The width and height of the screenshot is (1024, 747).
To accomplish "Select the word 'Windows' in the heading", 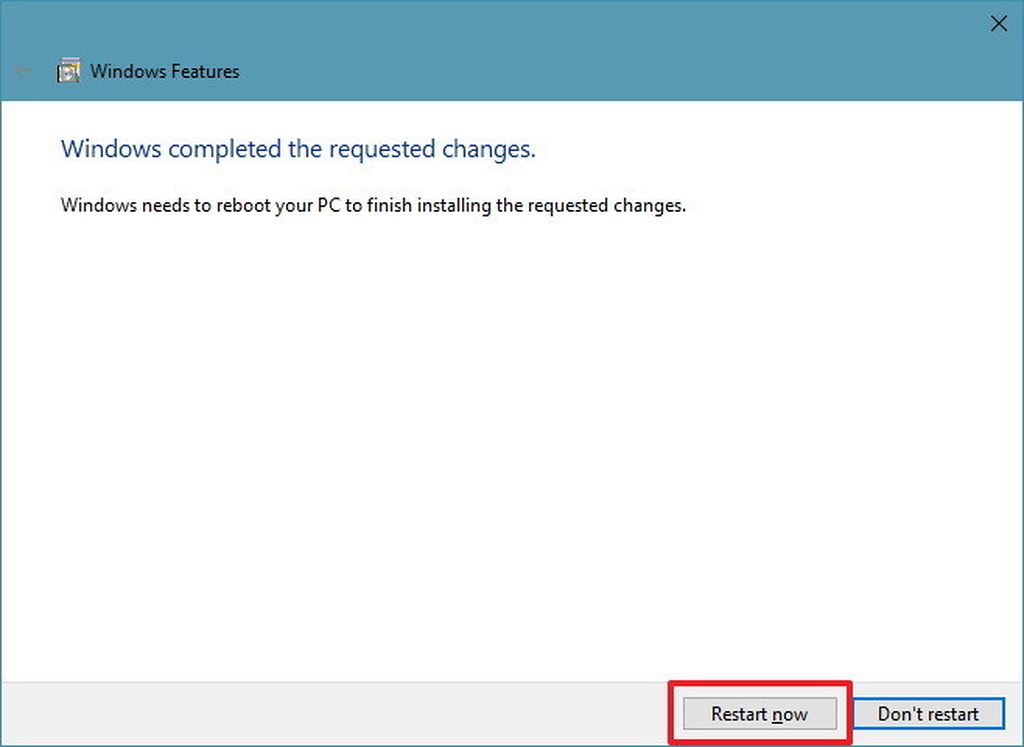I will pos(111,149).
